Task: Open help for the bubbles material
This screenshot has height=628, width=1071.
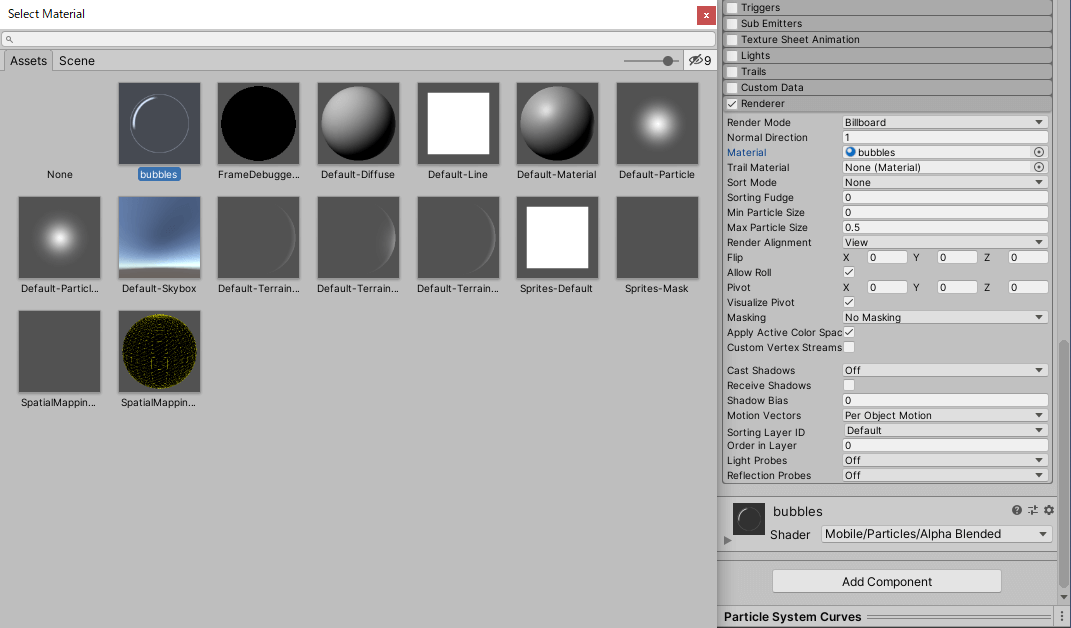Action: [x=1017, y=510]
